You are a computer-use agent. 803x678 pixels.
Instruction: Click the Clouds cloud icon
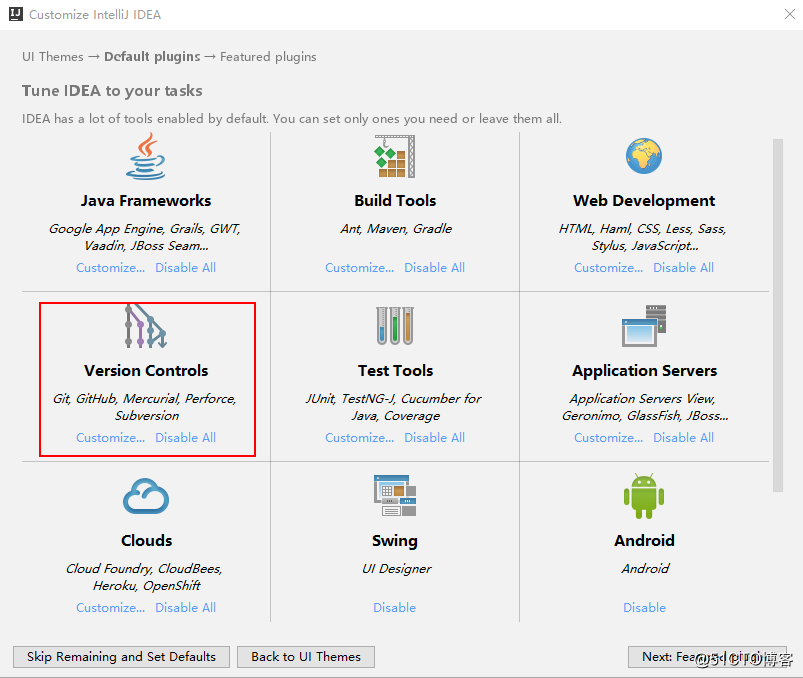(146, 496)
